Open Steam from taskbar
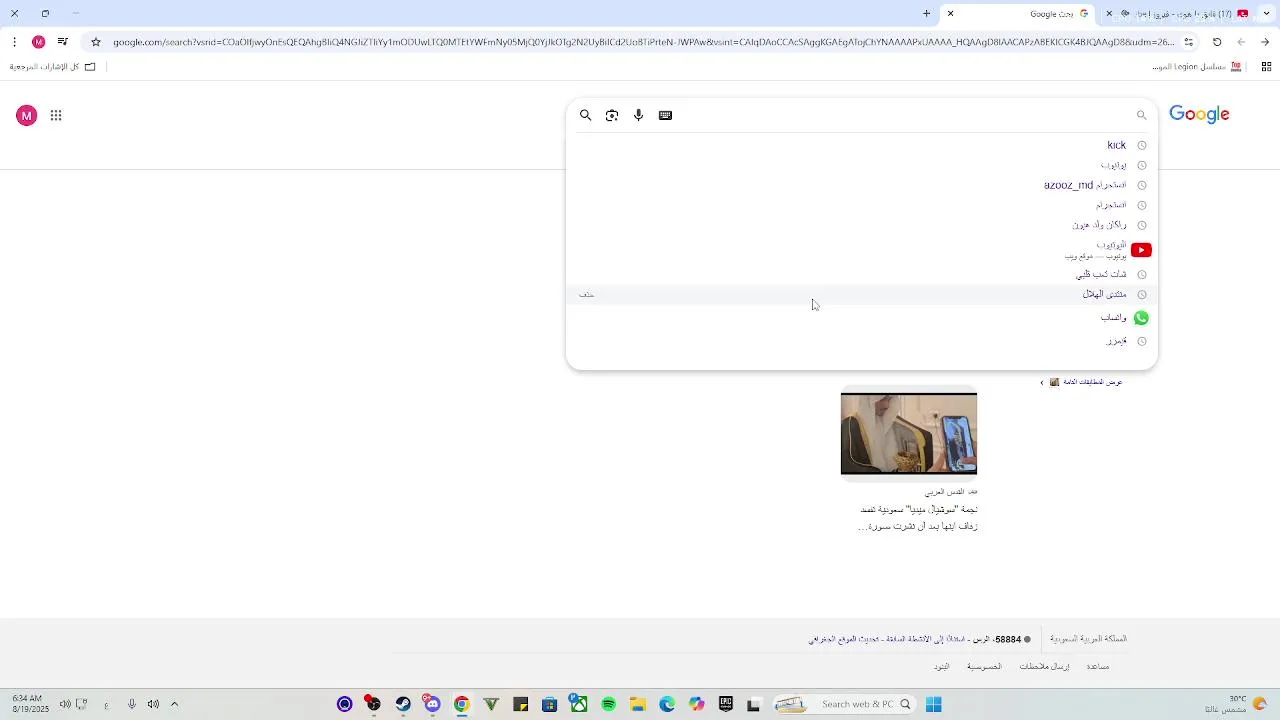The image size is (1280, 720). (403, 704)
